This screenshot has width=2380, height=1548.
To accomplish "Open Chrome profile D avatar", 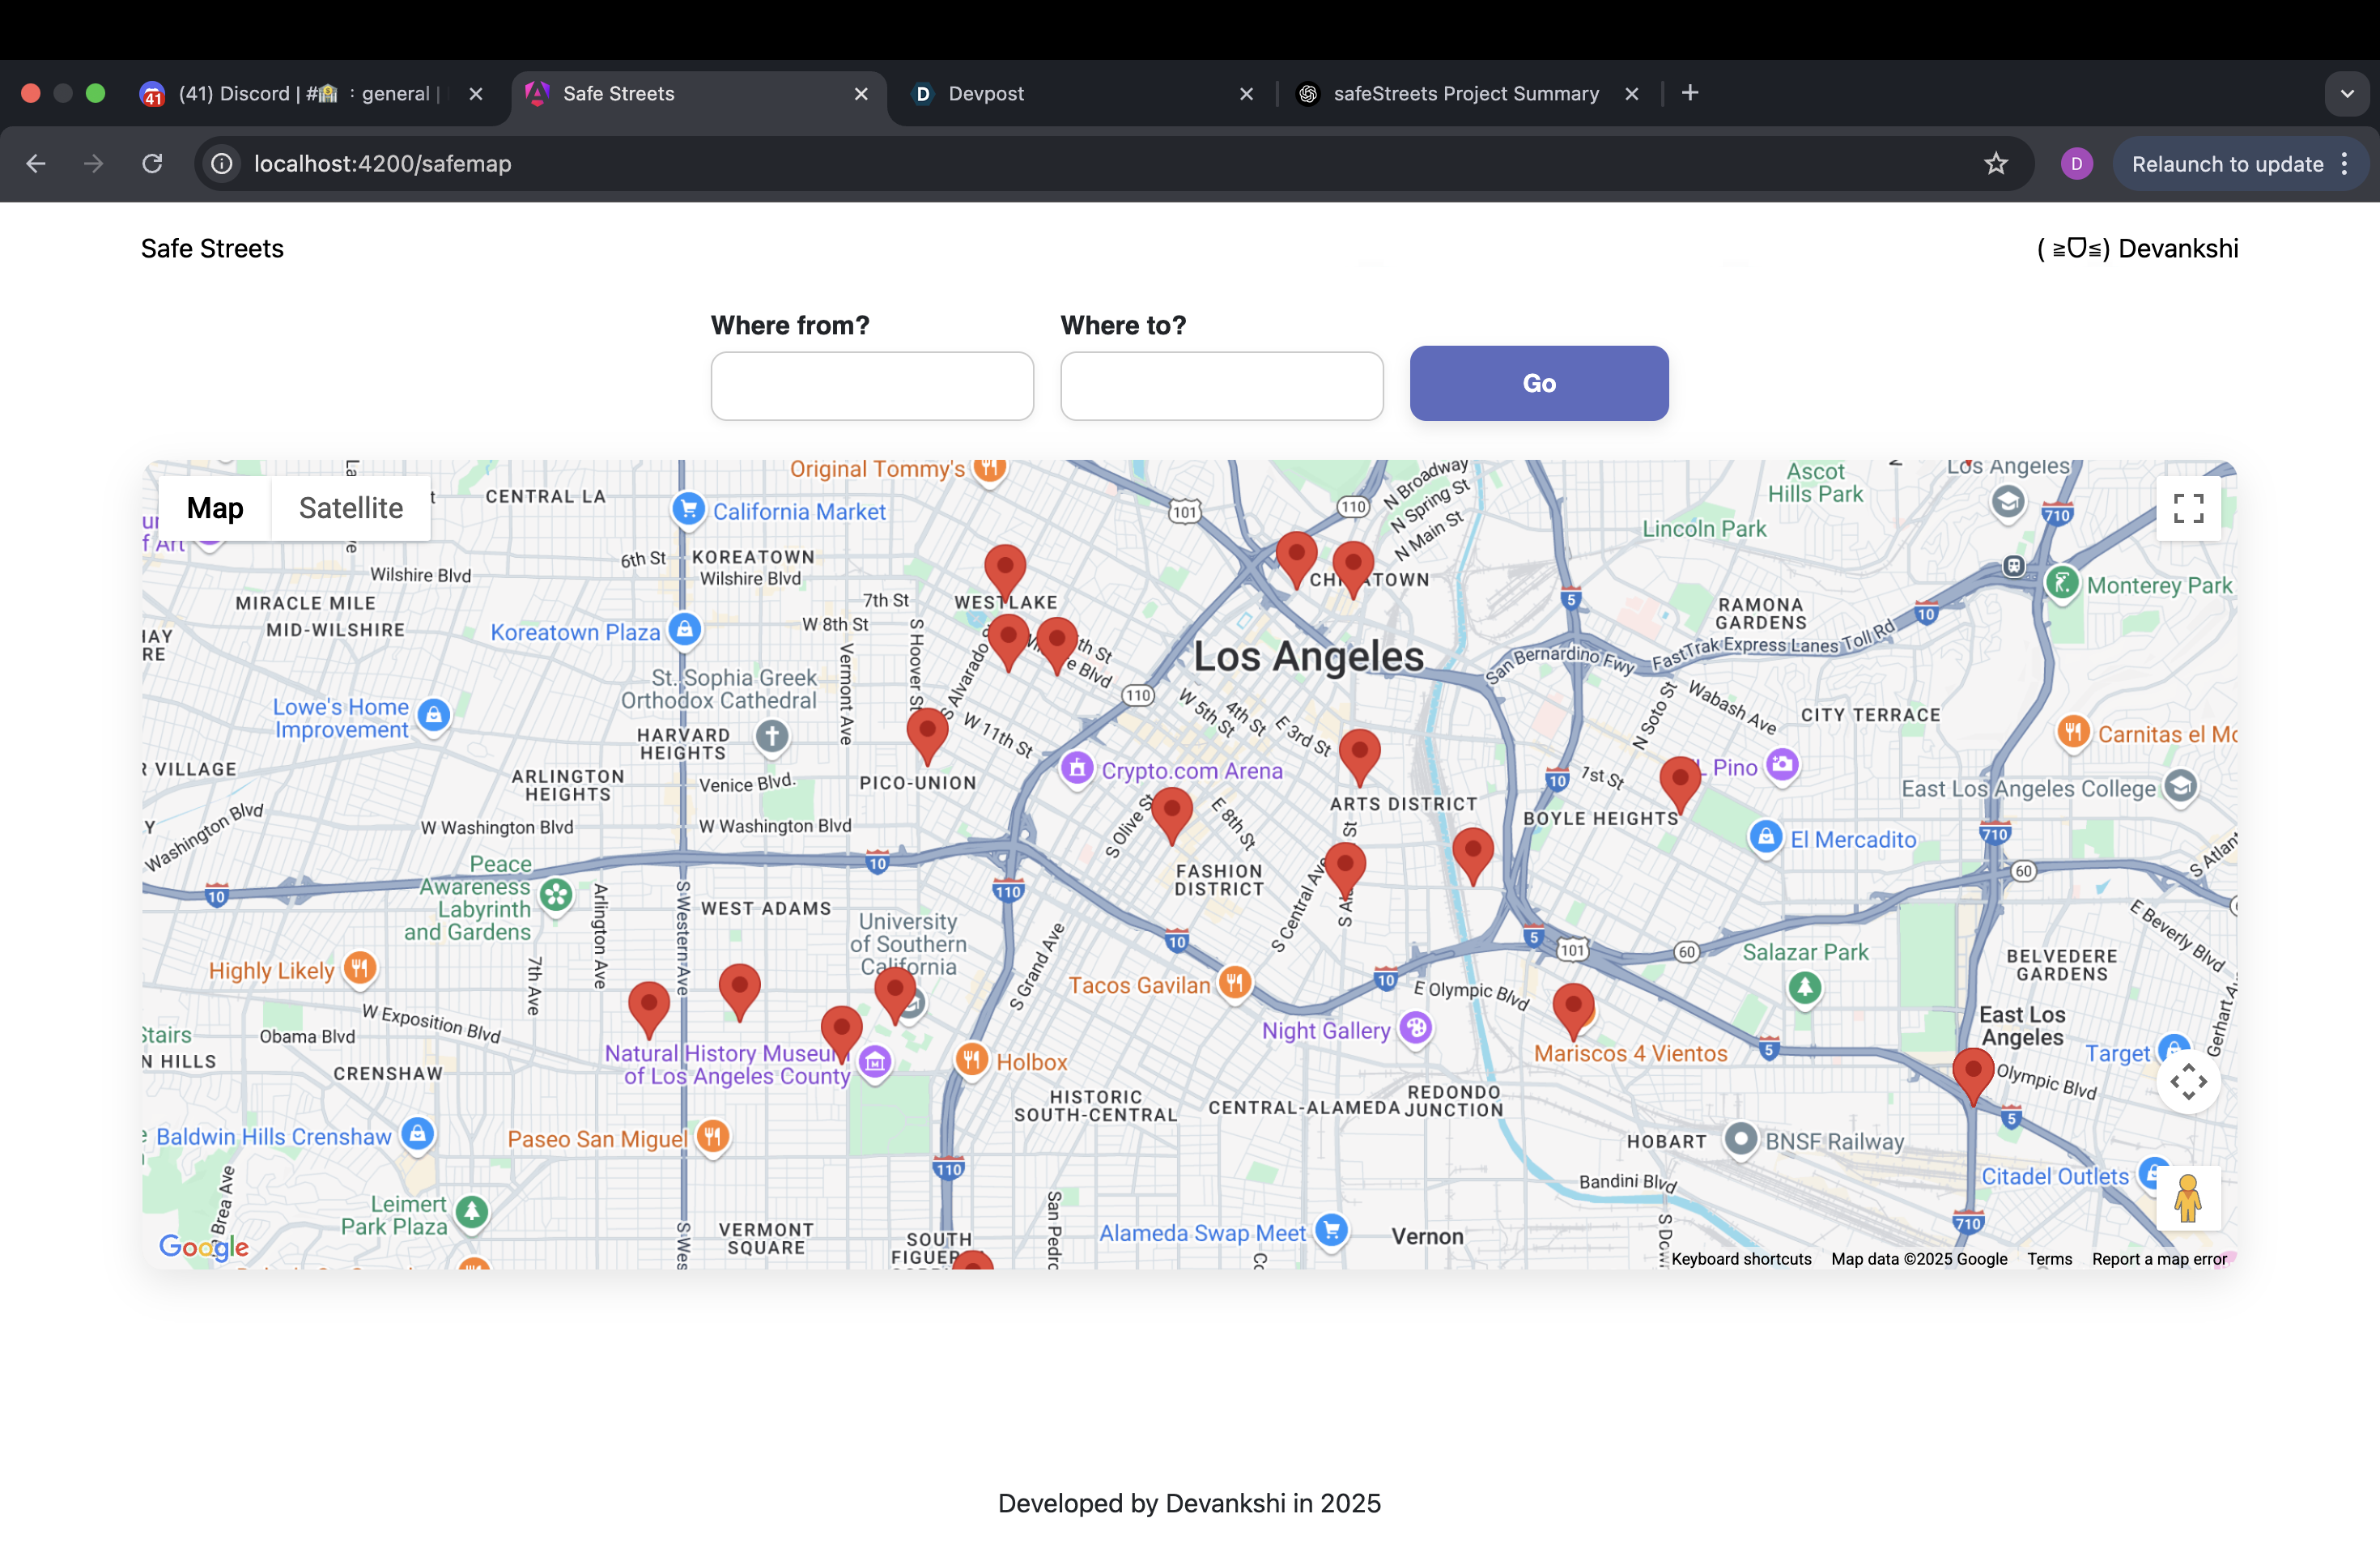I will pyautogui.click(x=2076, y=164).
